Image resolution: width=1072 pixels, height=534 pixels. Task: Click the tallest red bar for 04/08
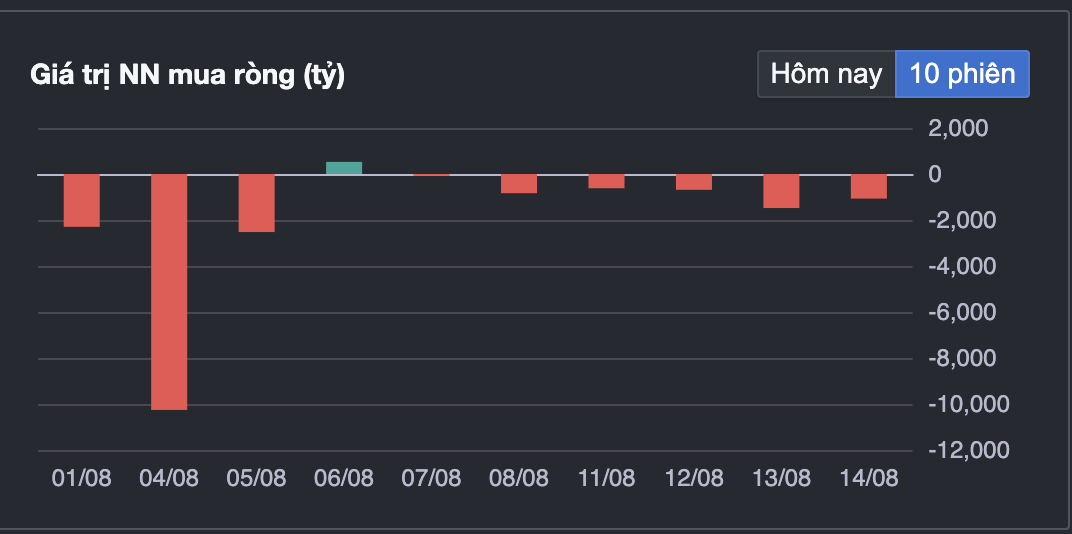[x=169, y=292]
